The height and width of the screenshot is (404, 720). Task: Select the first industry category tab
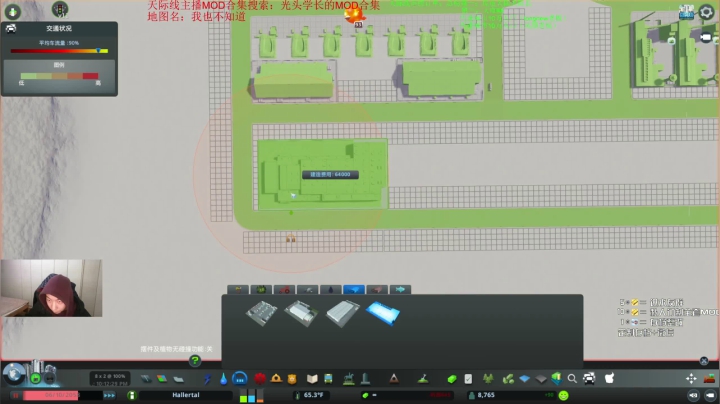pos(238,290)
